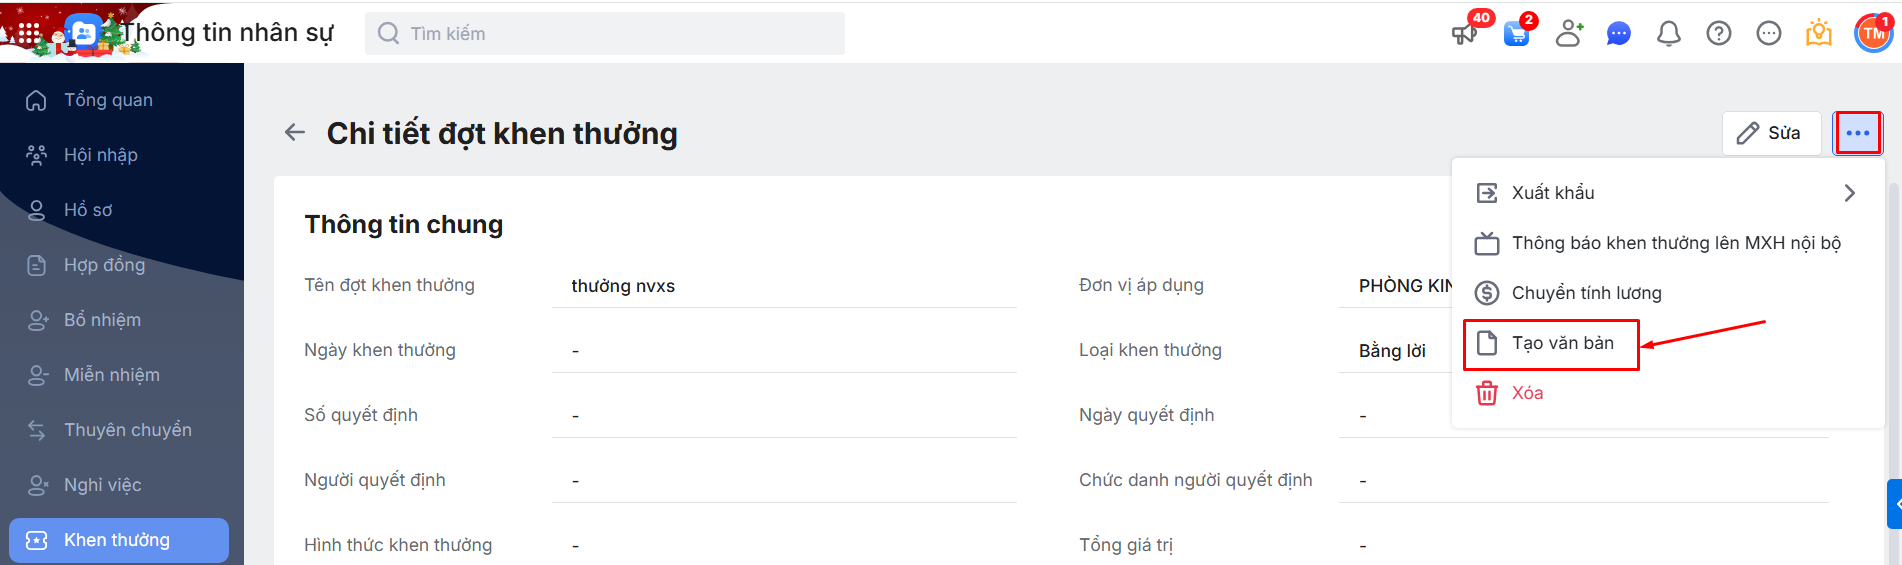Open the megaphone announcements icon
This screenshot has height=565, width=1902.
(1464, 34)
